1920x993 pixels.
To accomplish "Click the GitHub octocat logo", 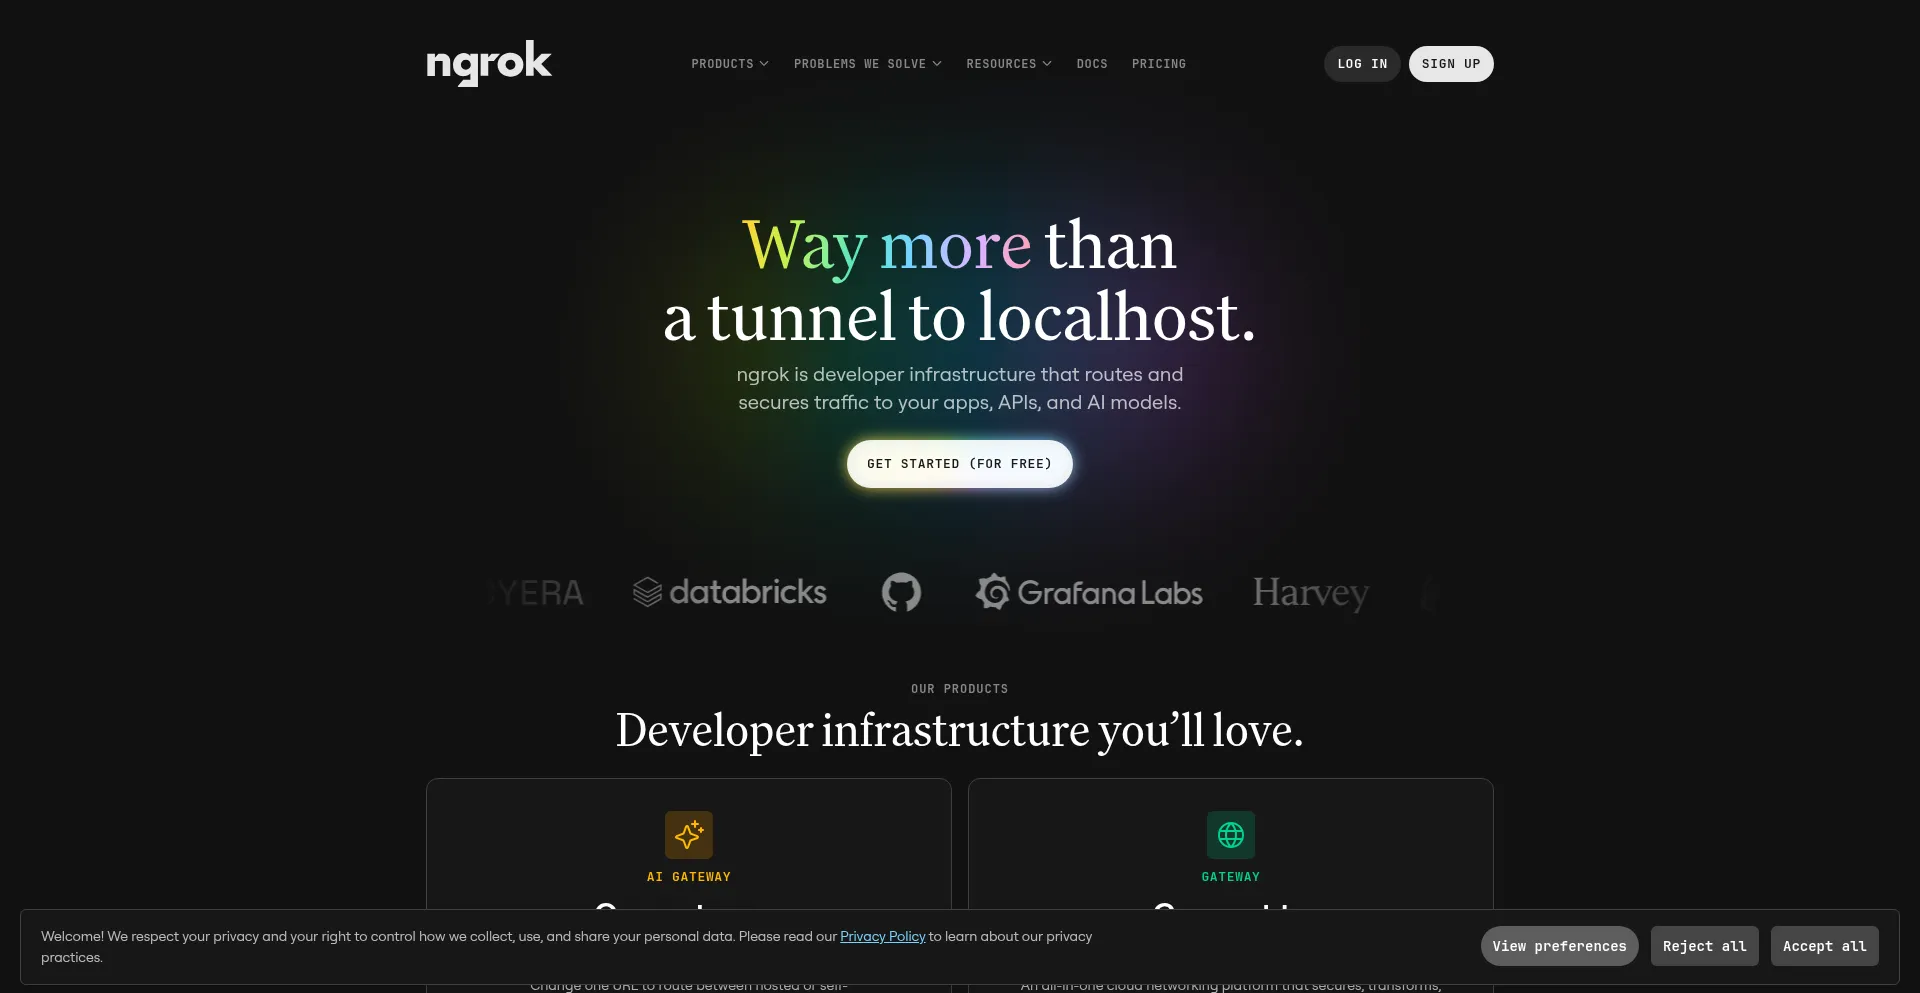I will (901, 592).
